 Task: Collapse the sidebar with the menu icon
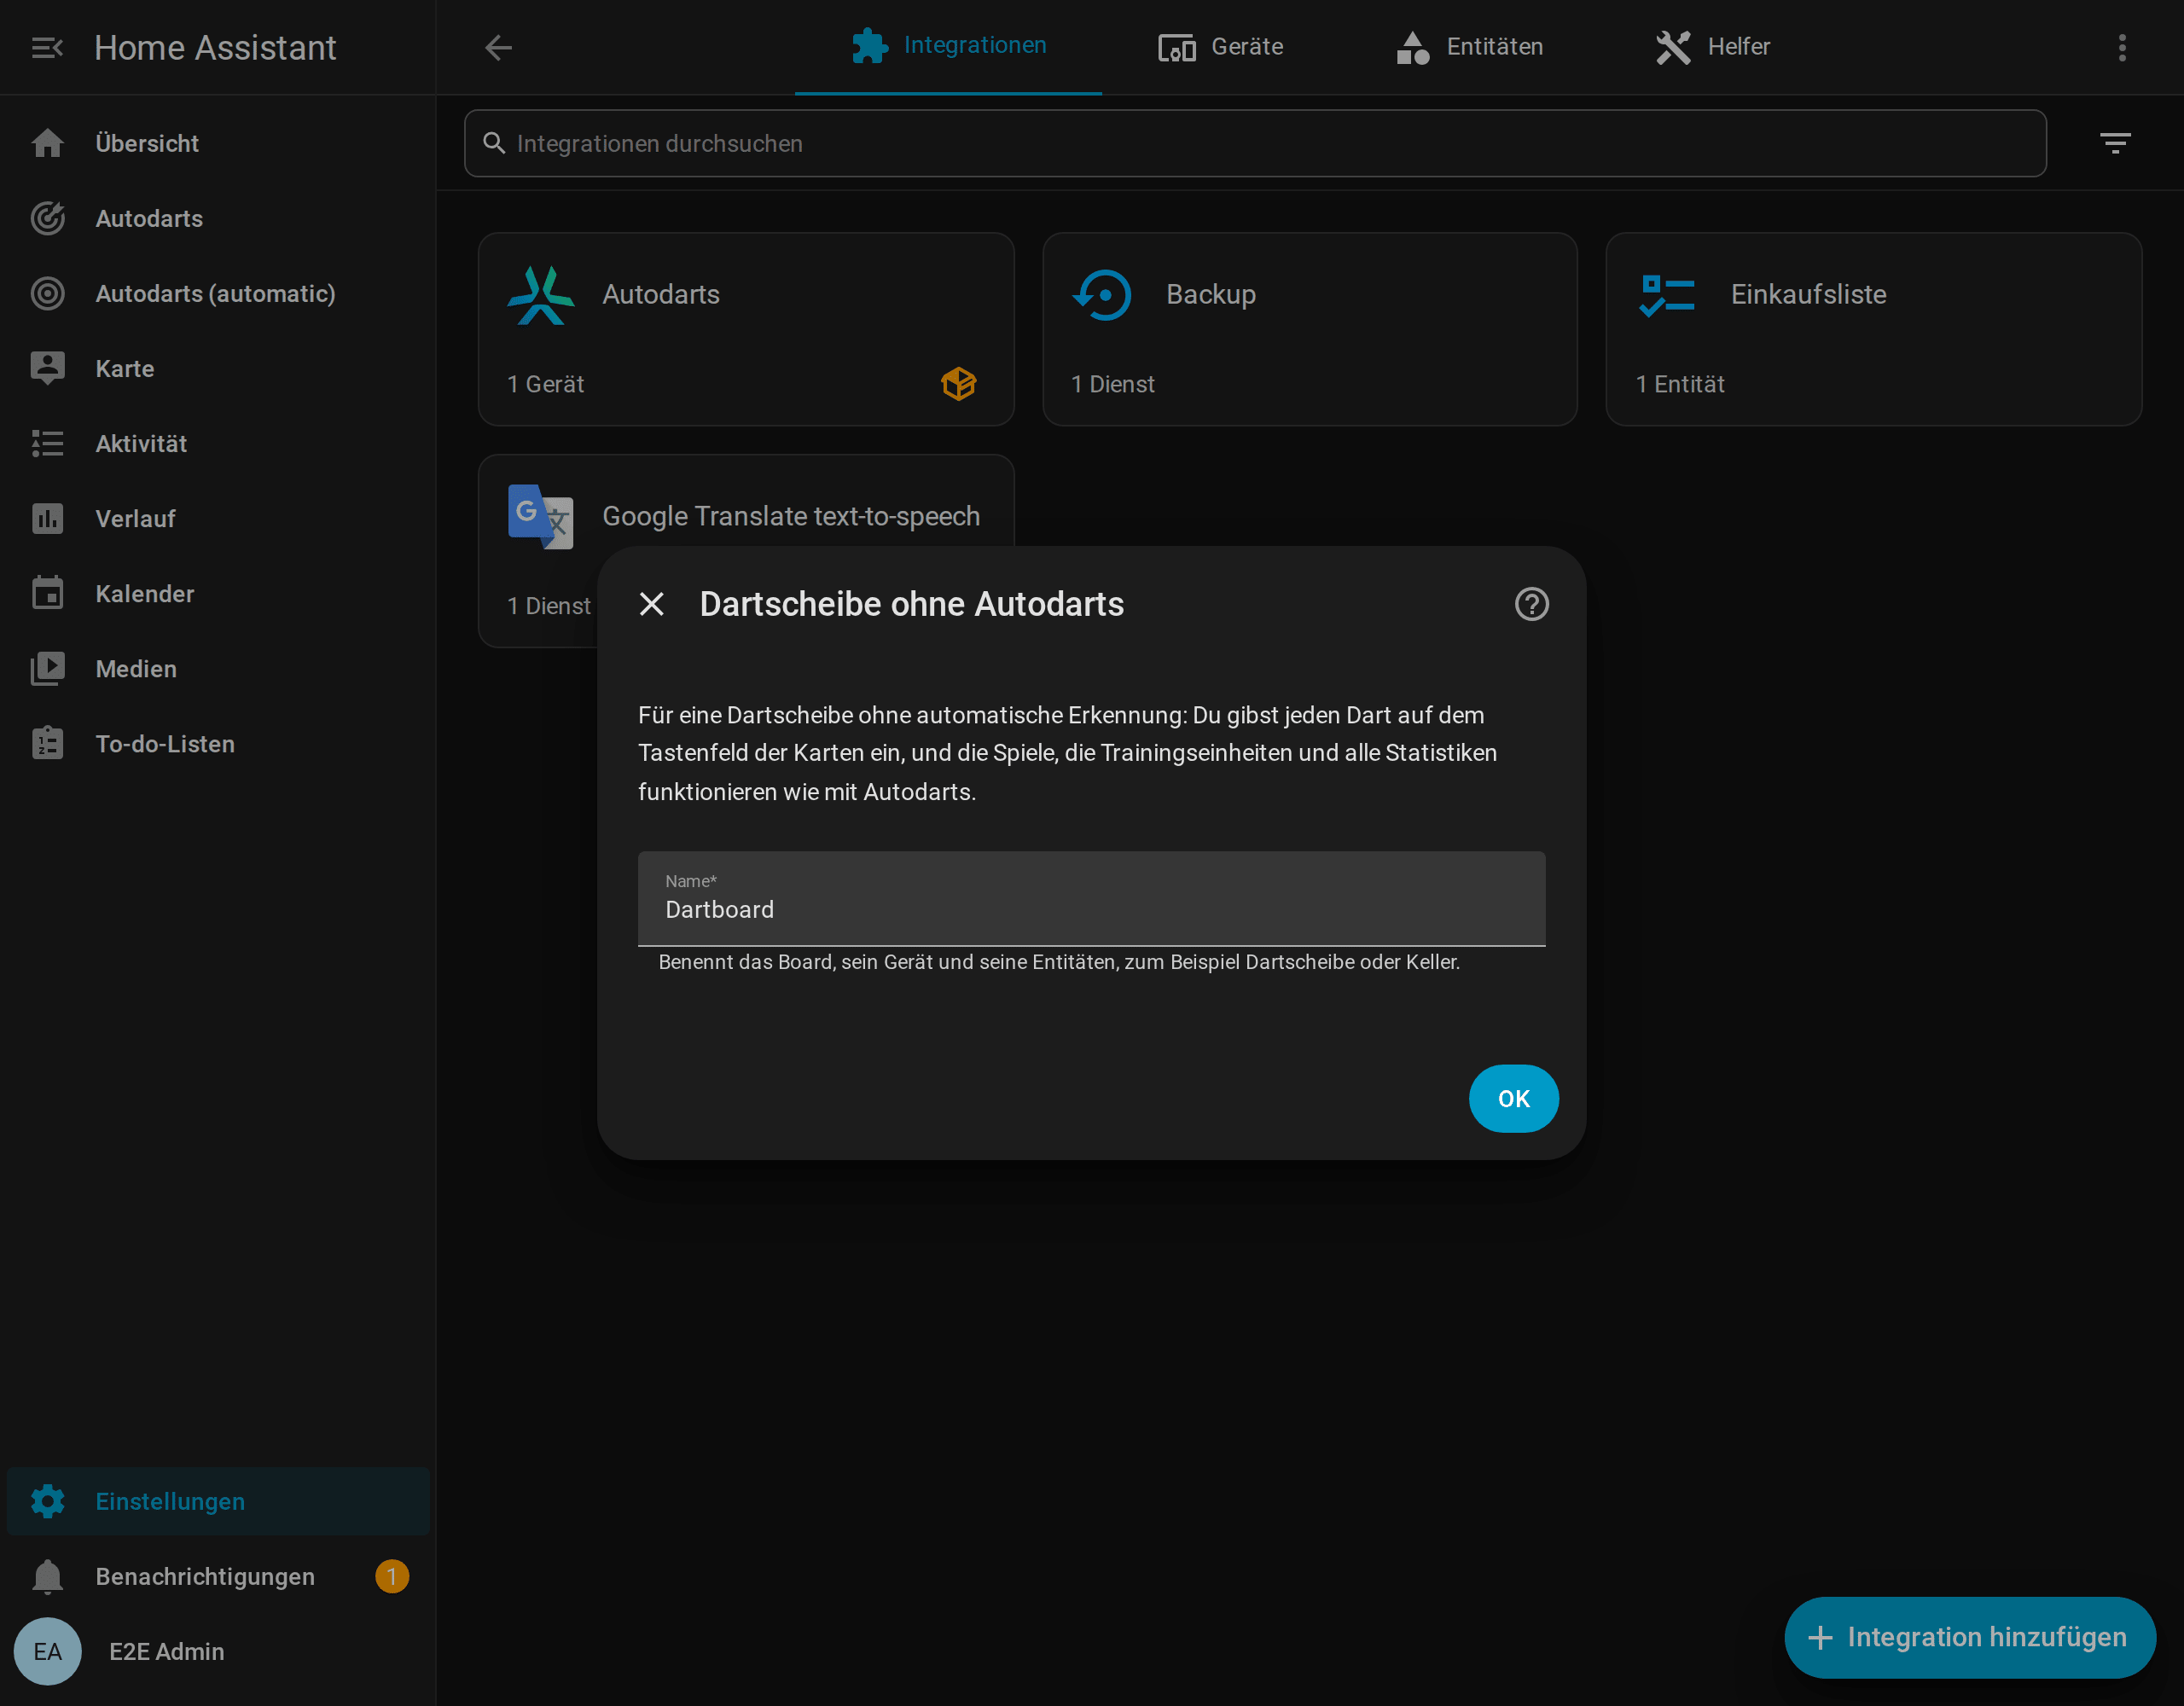point(47,47)
